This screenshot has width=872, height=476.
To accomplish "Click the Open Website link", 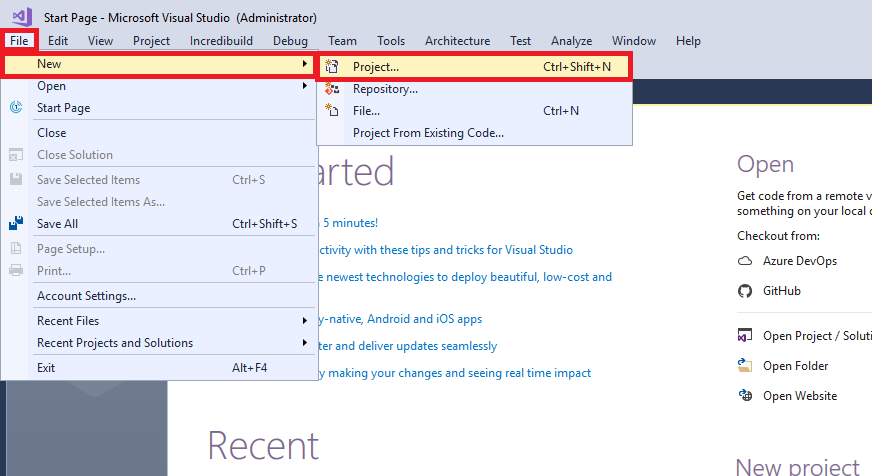I will pyautogui.click(x=800, y=396).
